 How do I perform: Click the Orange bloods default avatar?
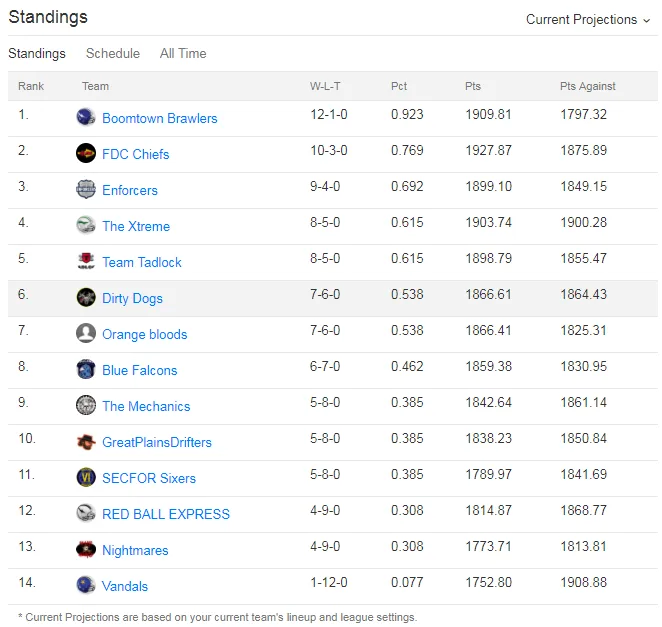click(86, 333)
